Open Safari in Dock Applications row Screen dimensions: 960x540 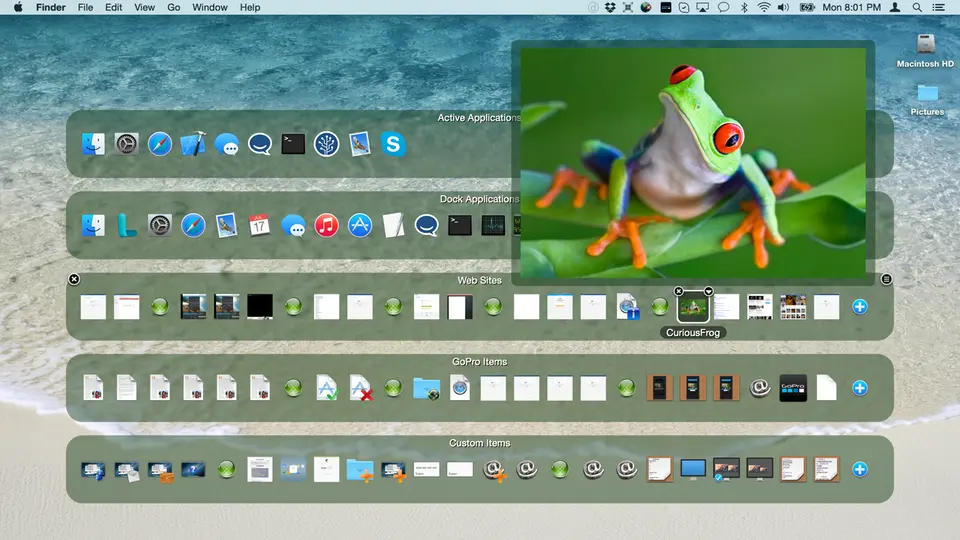tap(193, 225)
